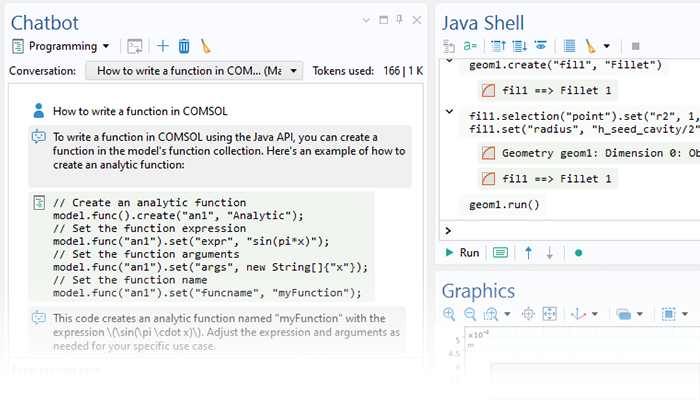The height and width of the screenshot is (400, 700).
Task: Close the Chatbot window
Action: (x=417, y=20)
